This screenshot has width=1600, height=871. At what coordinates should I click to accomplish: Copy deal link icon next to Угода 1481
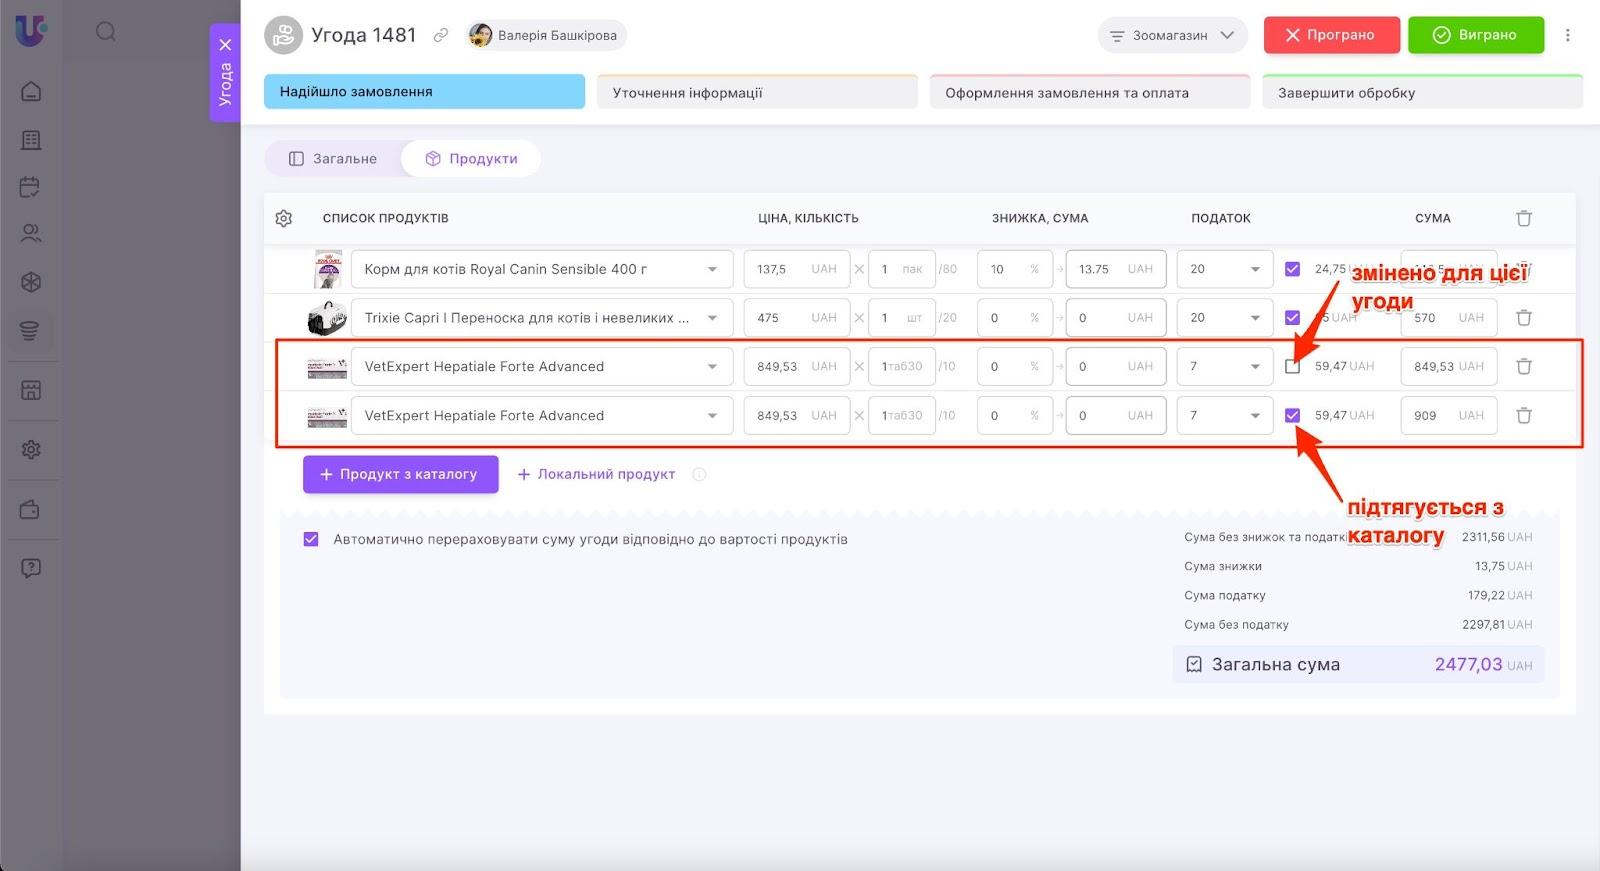[x=440, y=35]
